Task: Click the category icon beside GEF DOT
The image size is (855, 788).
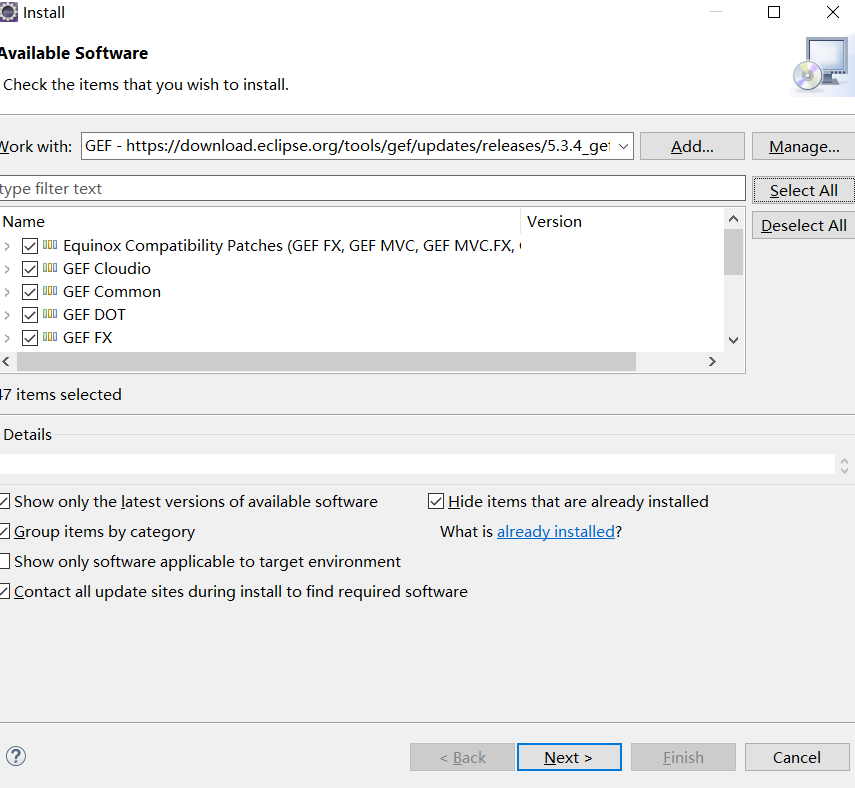Action: pyautogui.click(x=50, y=314)
